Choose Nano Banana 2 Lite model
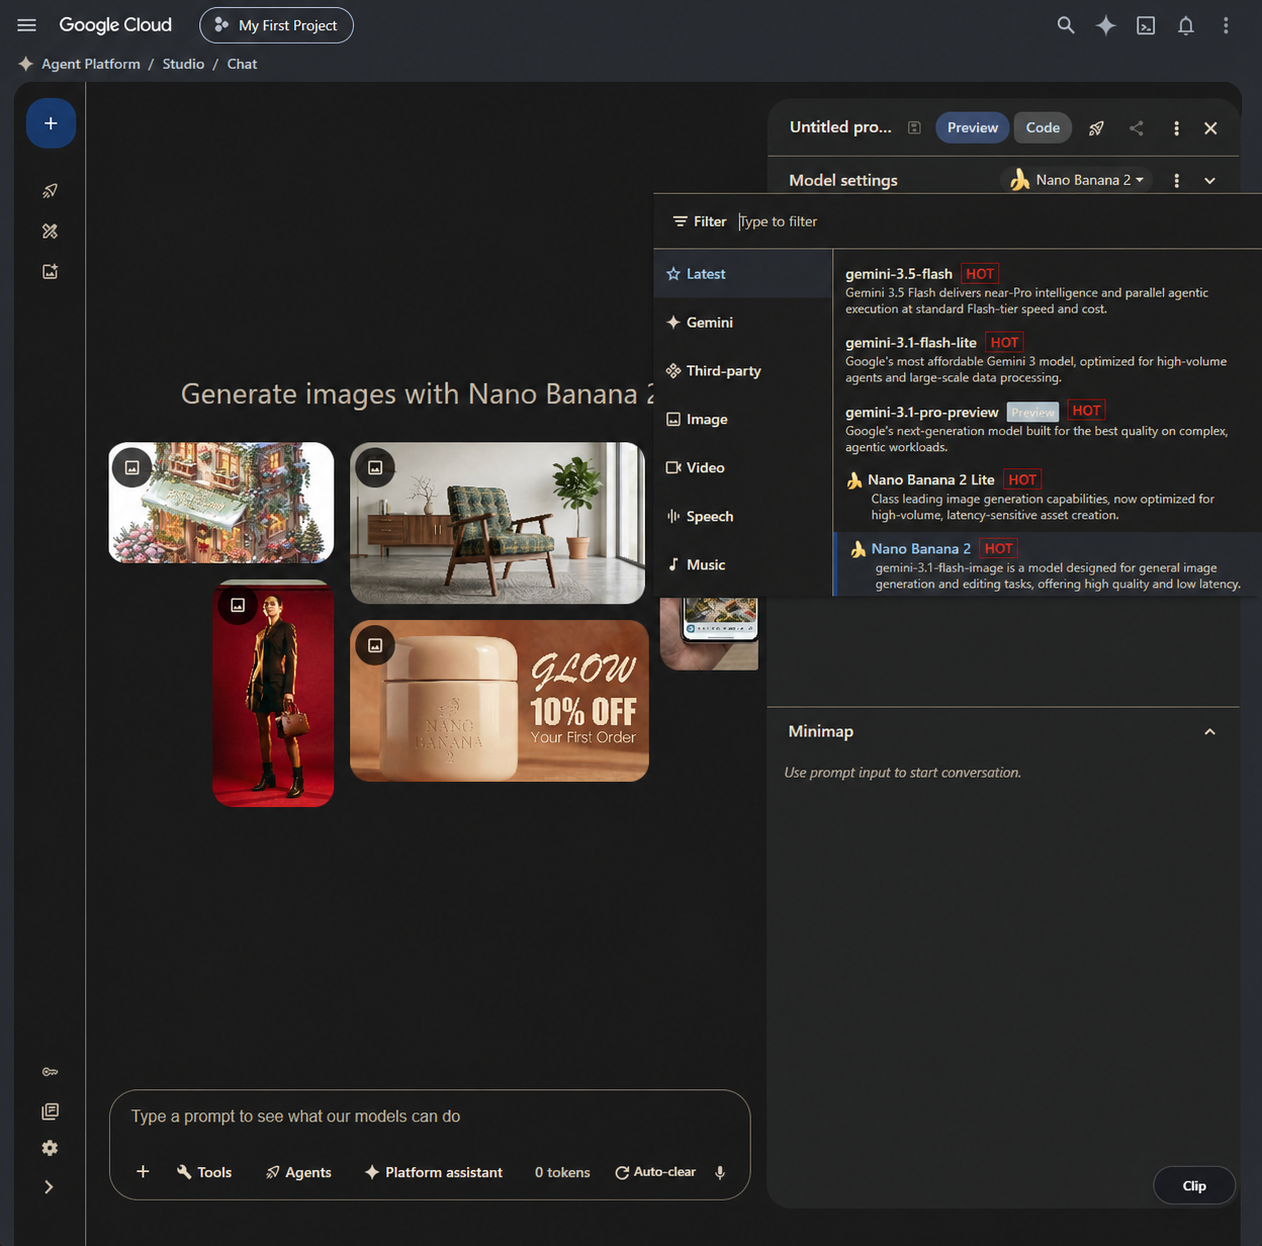1262x1246 pixels. point(1047,497)
